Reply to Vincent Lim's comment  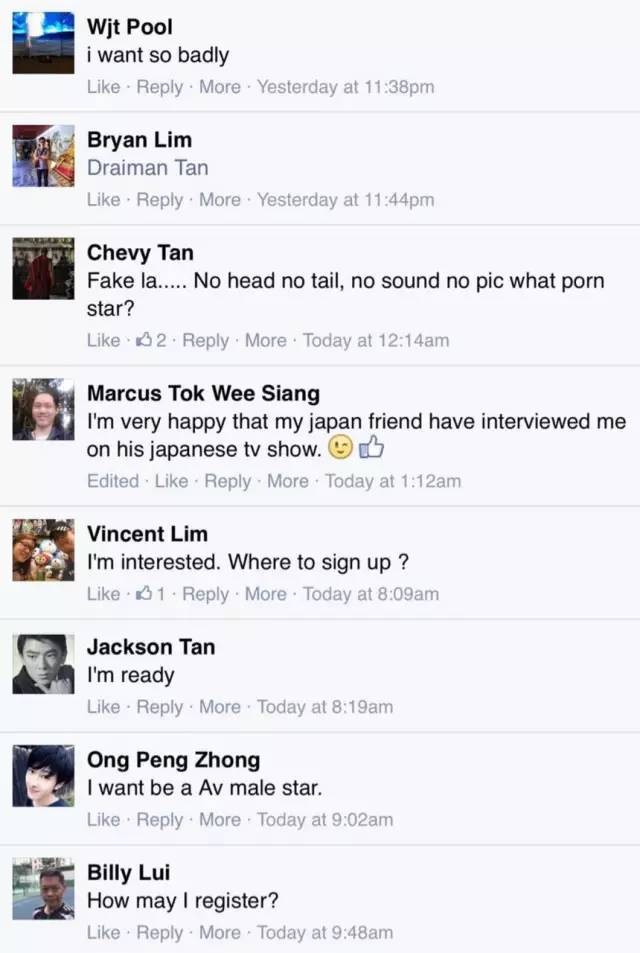coord(205,594)
